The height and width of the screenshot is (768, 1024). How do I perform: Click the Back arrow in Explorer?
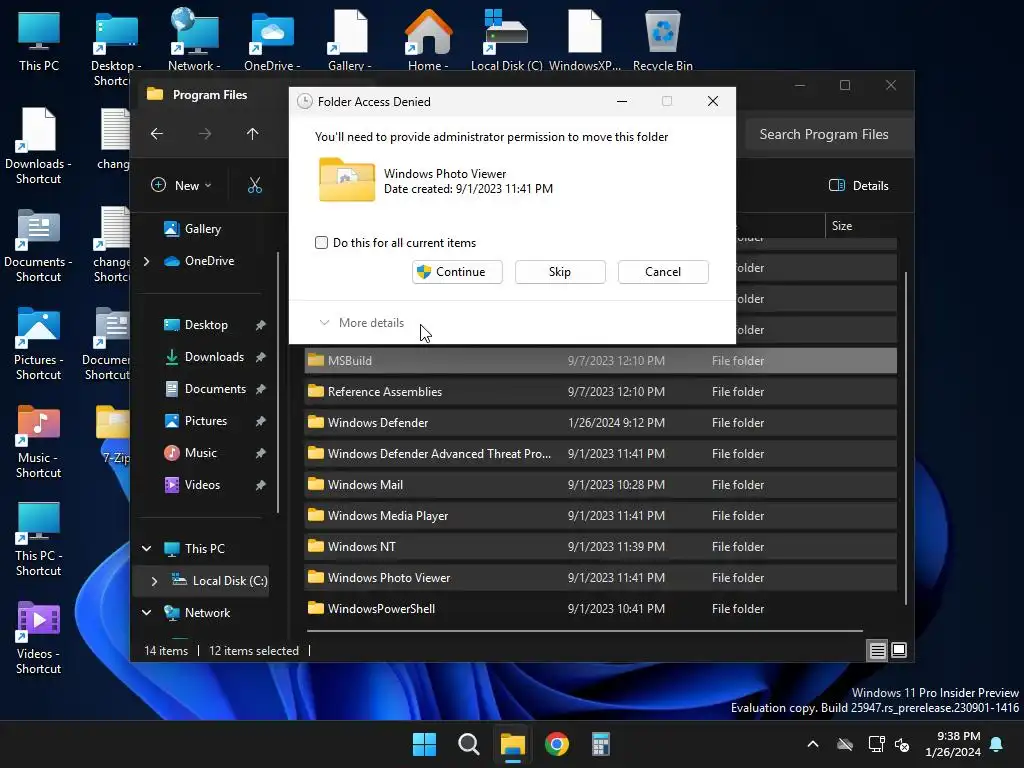157,134
